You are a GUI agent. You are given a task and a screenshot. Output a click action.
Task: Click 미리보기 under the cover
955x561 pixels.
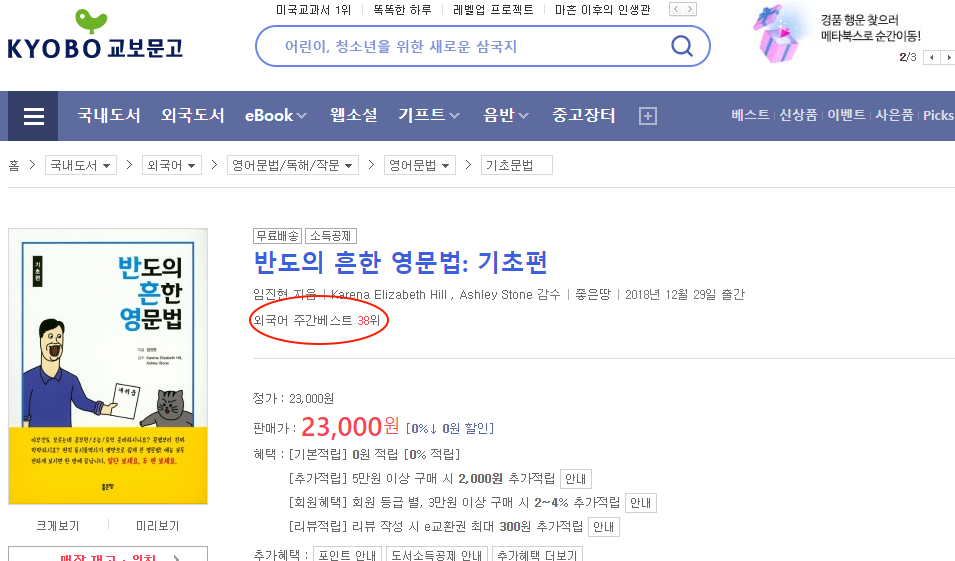point(157,526)
